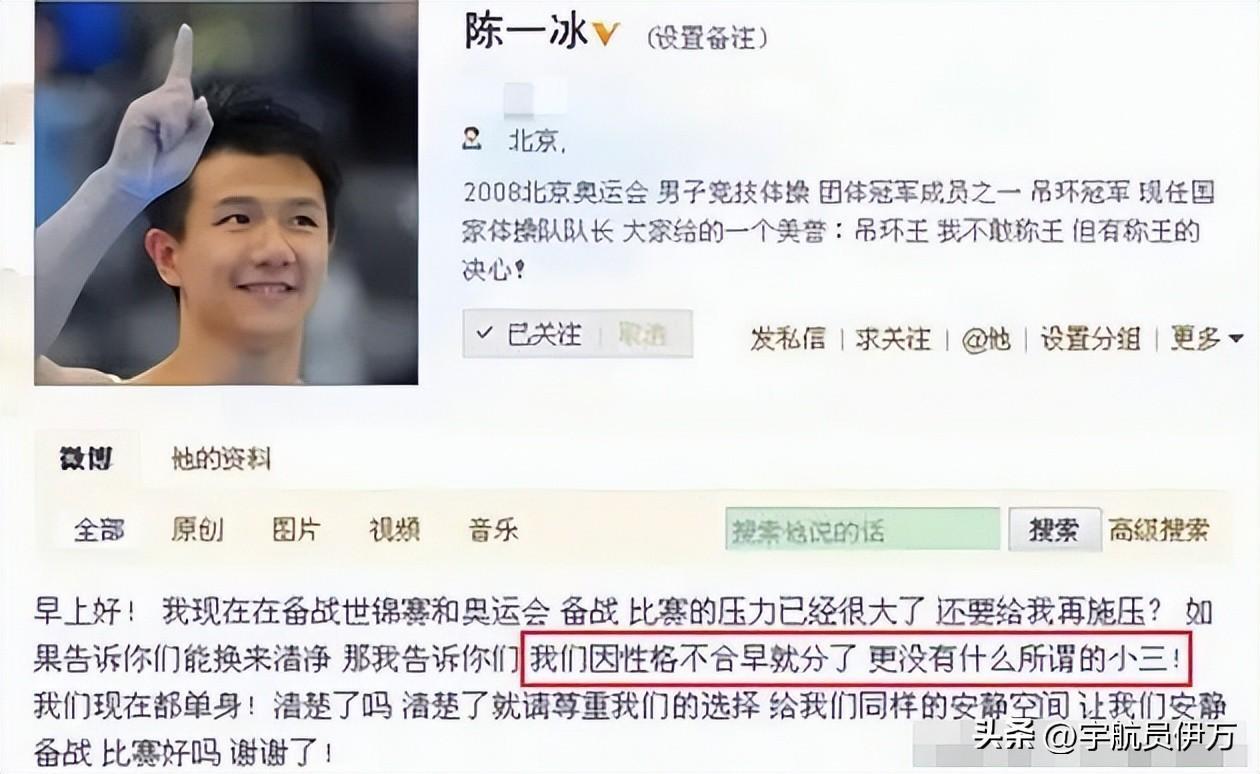Expand the 更多 dropdown arrow
Viewport: 1260px width, 774px height.
pos(1235,339)
